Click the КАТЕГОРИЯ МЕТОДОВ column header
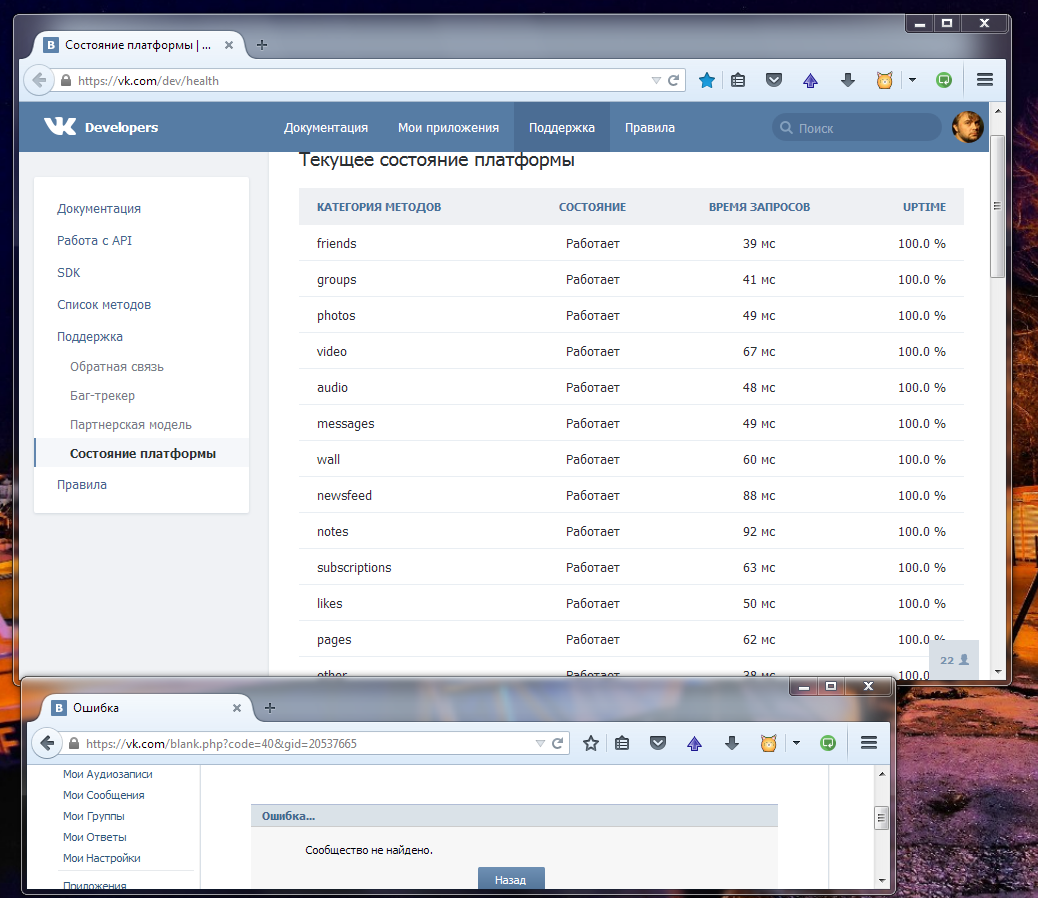1038x898 pixels. coord(379,206)
